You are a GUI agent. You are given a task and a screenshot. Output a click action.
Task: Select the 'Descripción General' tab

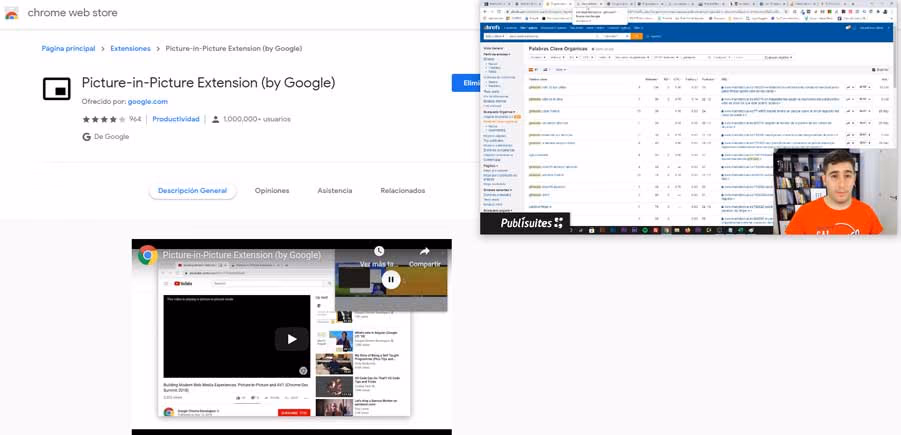(x=192, y=191)
